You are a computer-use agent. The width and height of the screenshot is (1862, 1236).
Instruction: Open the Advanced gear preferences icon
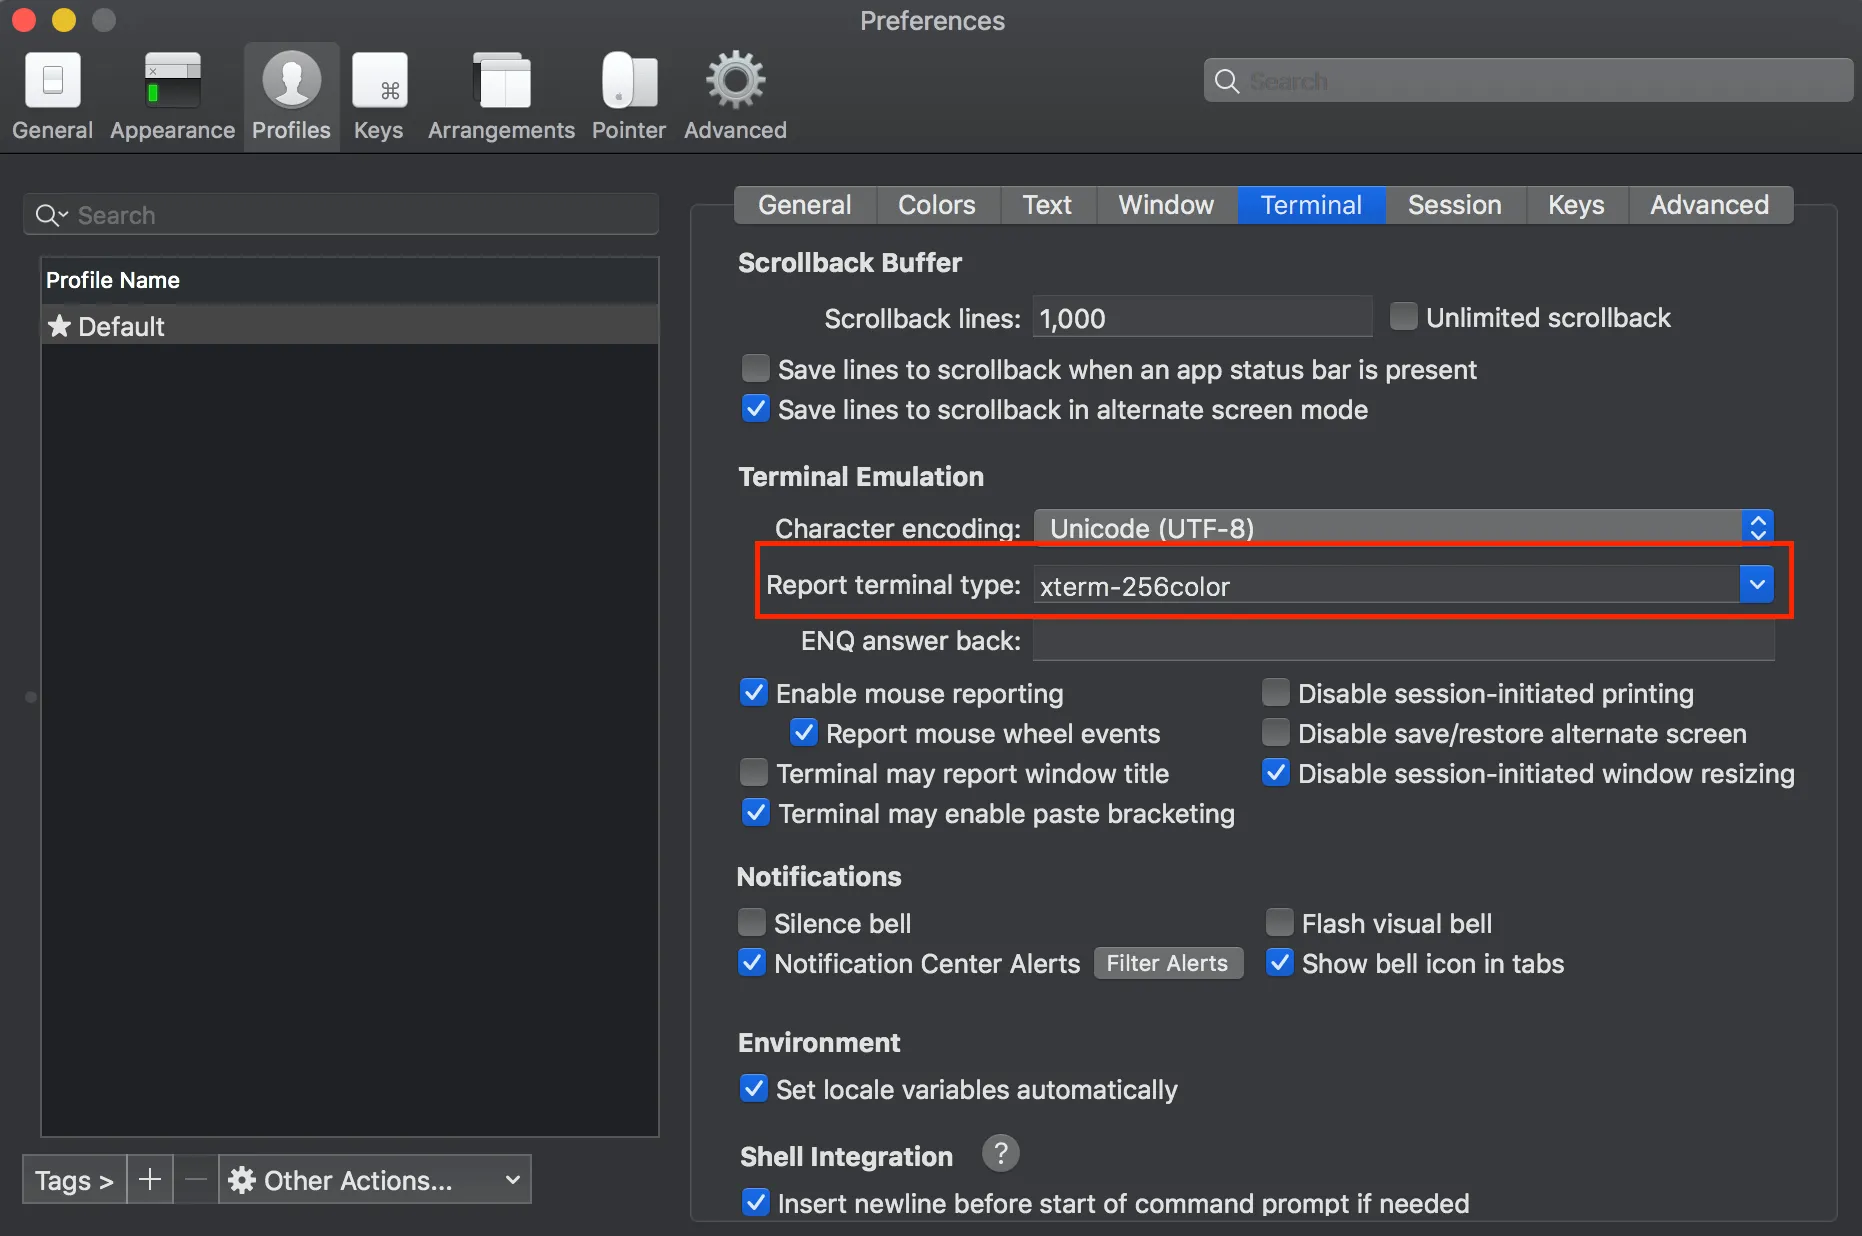(x=735, y=96)
